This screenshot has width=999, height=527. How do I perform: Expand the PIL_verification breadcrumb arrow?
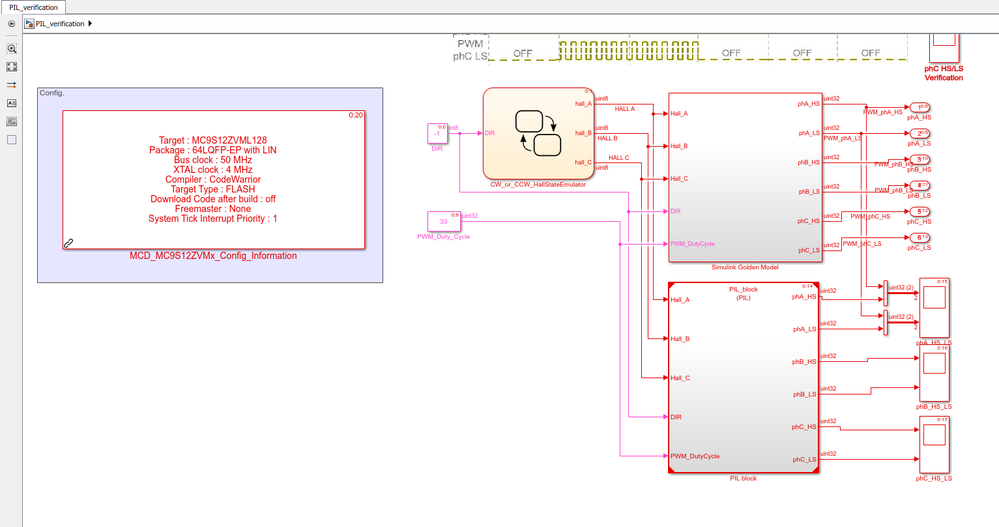[x=90, y=24]
